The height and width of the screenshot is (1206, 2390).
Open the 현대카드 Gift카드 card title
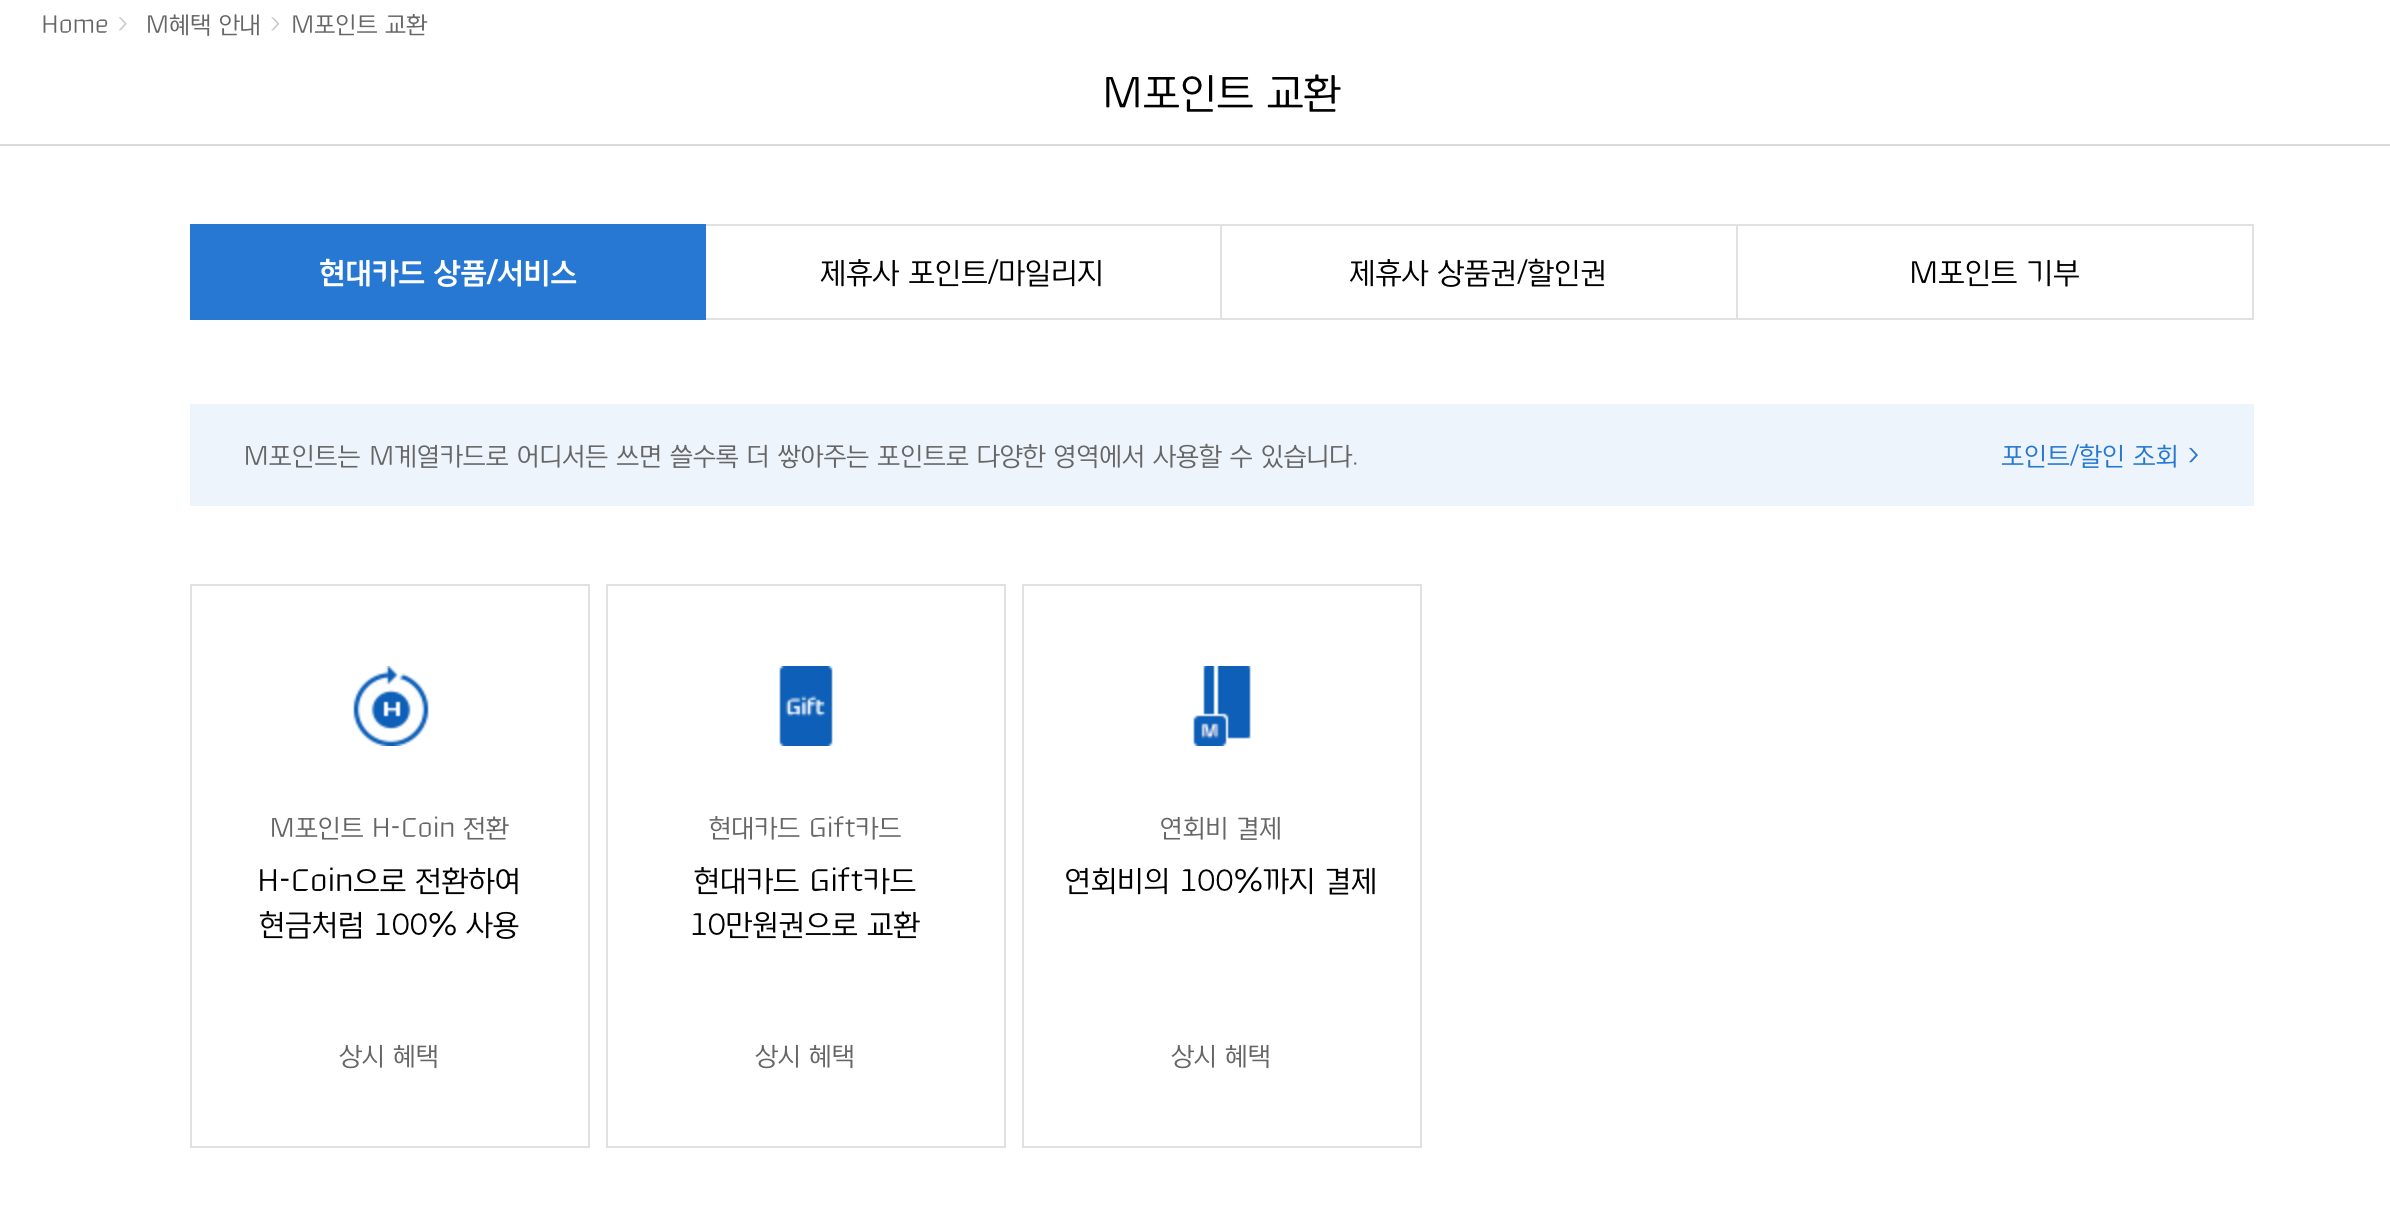pos(805,828)
